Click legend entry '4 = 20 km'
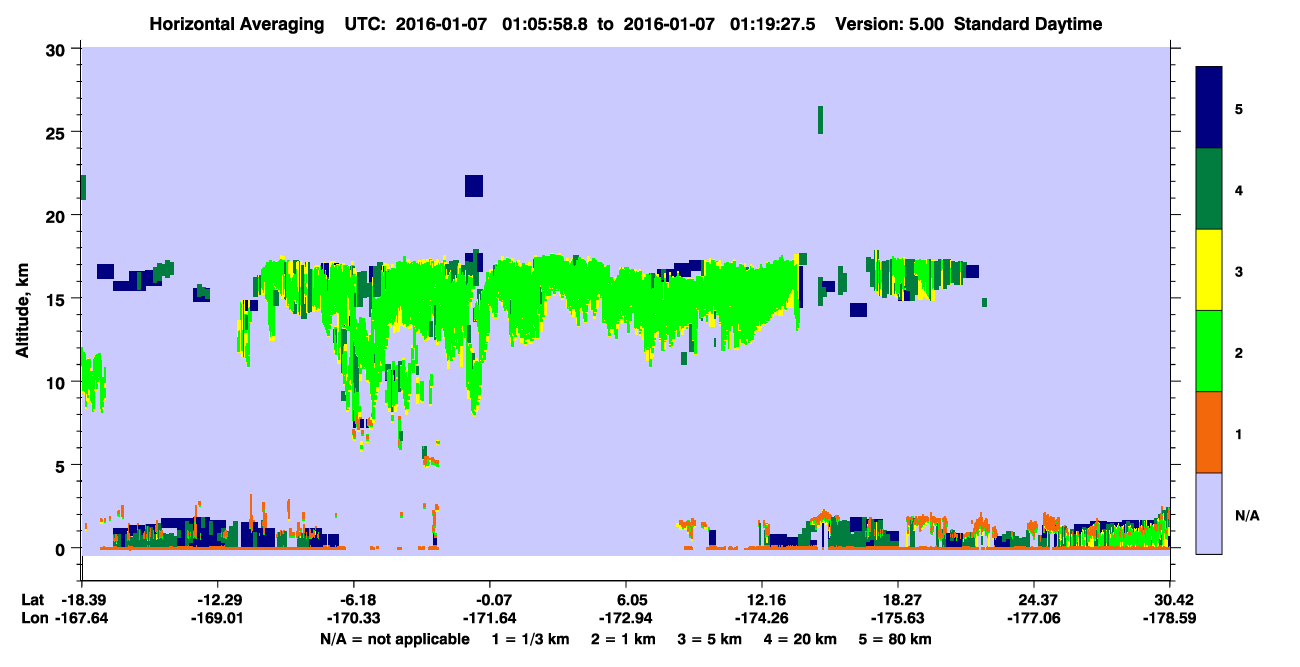Screen dimensions: 1300x667 click(x=800, y=638)
